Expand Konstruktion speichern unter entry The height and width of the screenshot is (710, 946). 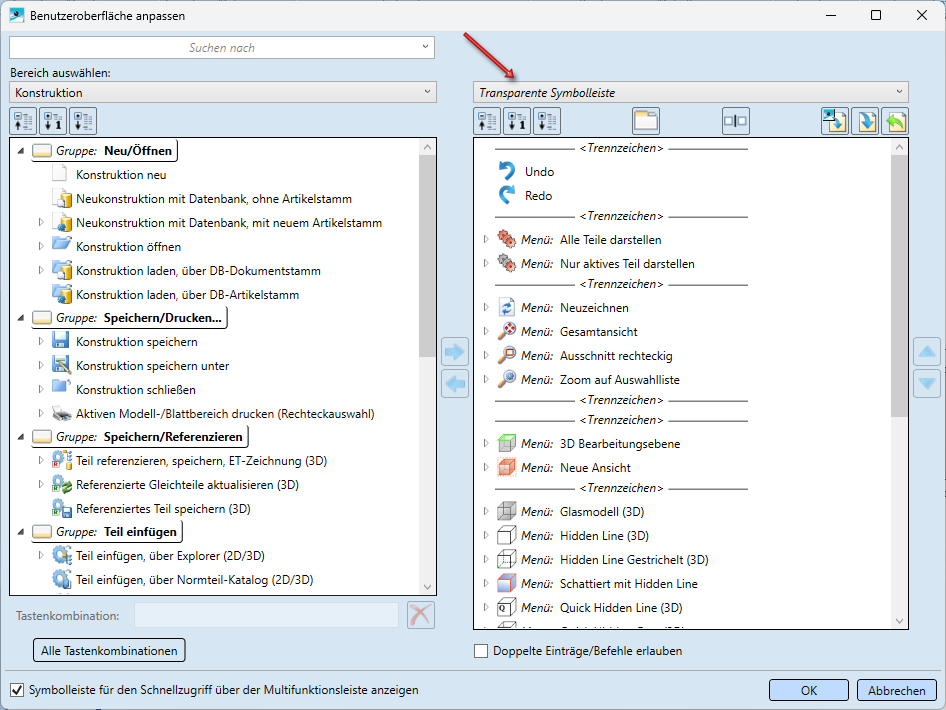pos(41,365)
